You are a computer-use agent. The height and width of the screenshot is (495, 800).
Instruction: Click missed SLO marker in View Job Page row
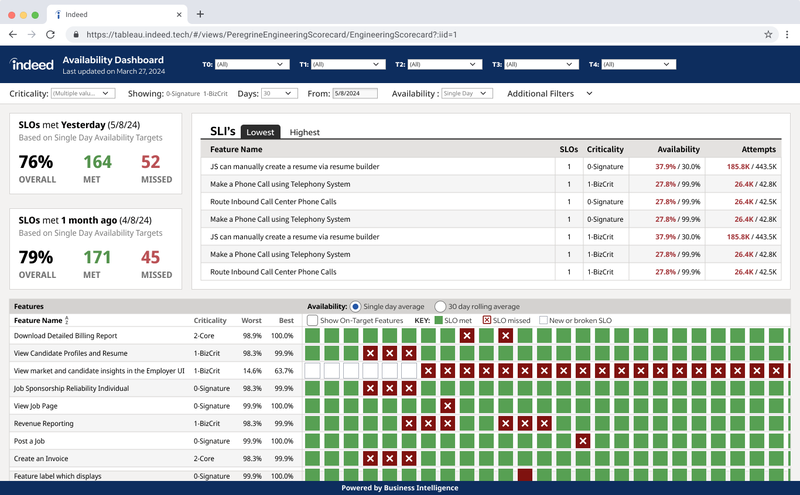click(447, 406)
